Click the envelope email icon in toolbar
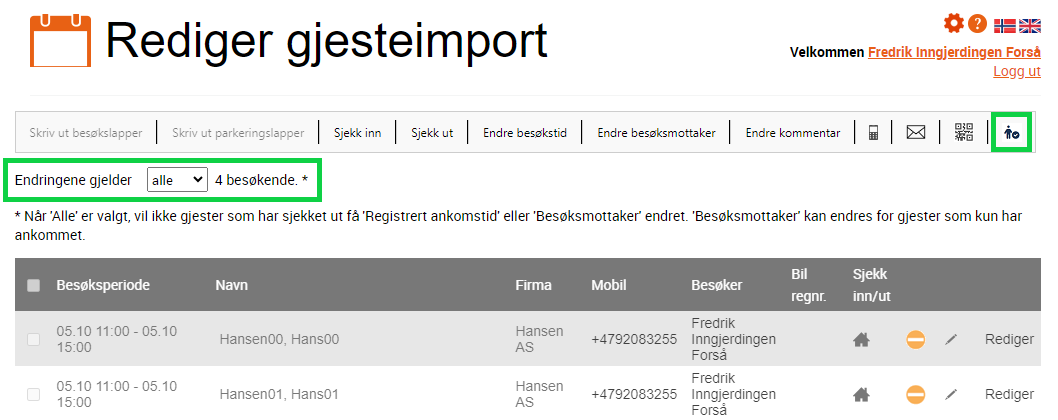The height and width of the screenshot is (420, 1058). click(916, 133)
